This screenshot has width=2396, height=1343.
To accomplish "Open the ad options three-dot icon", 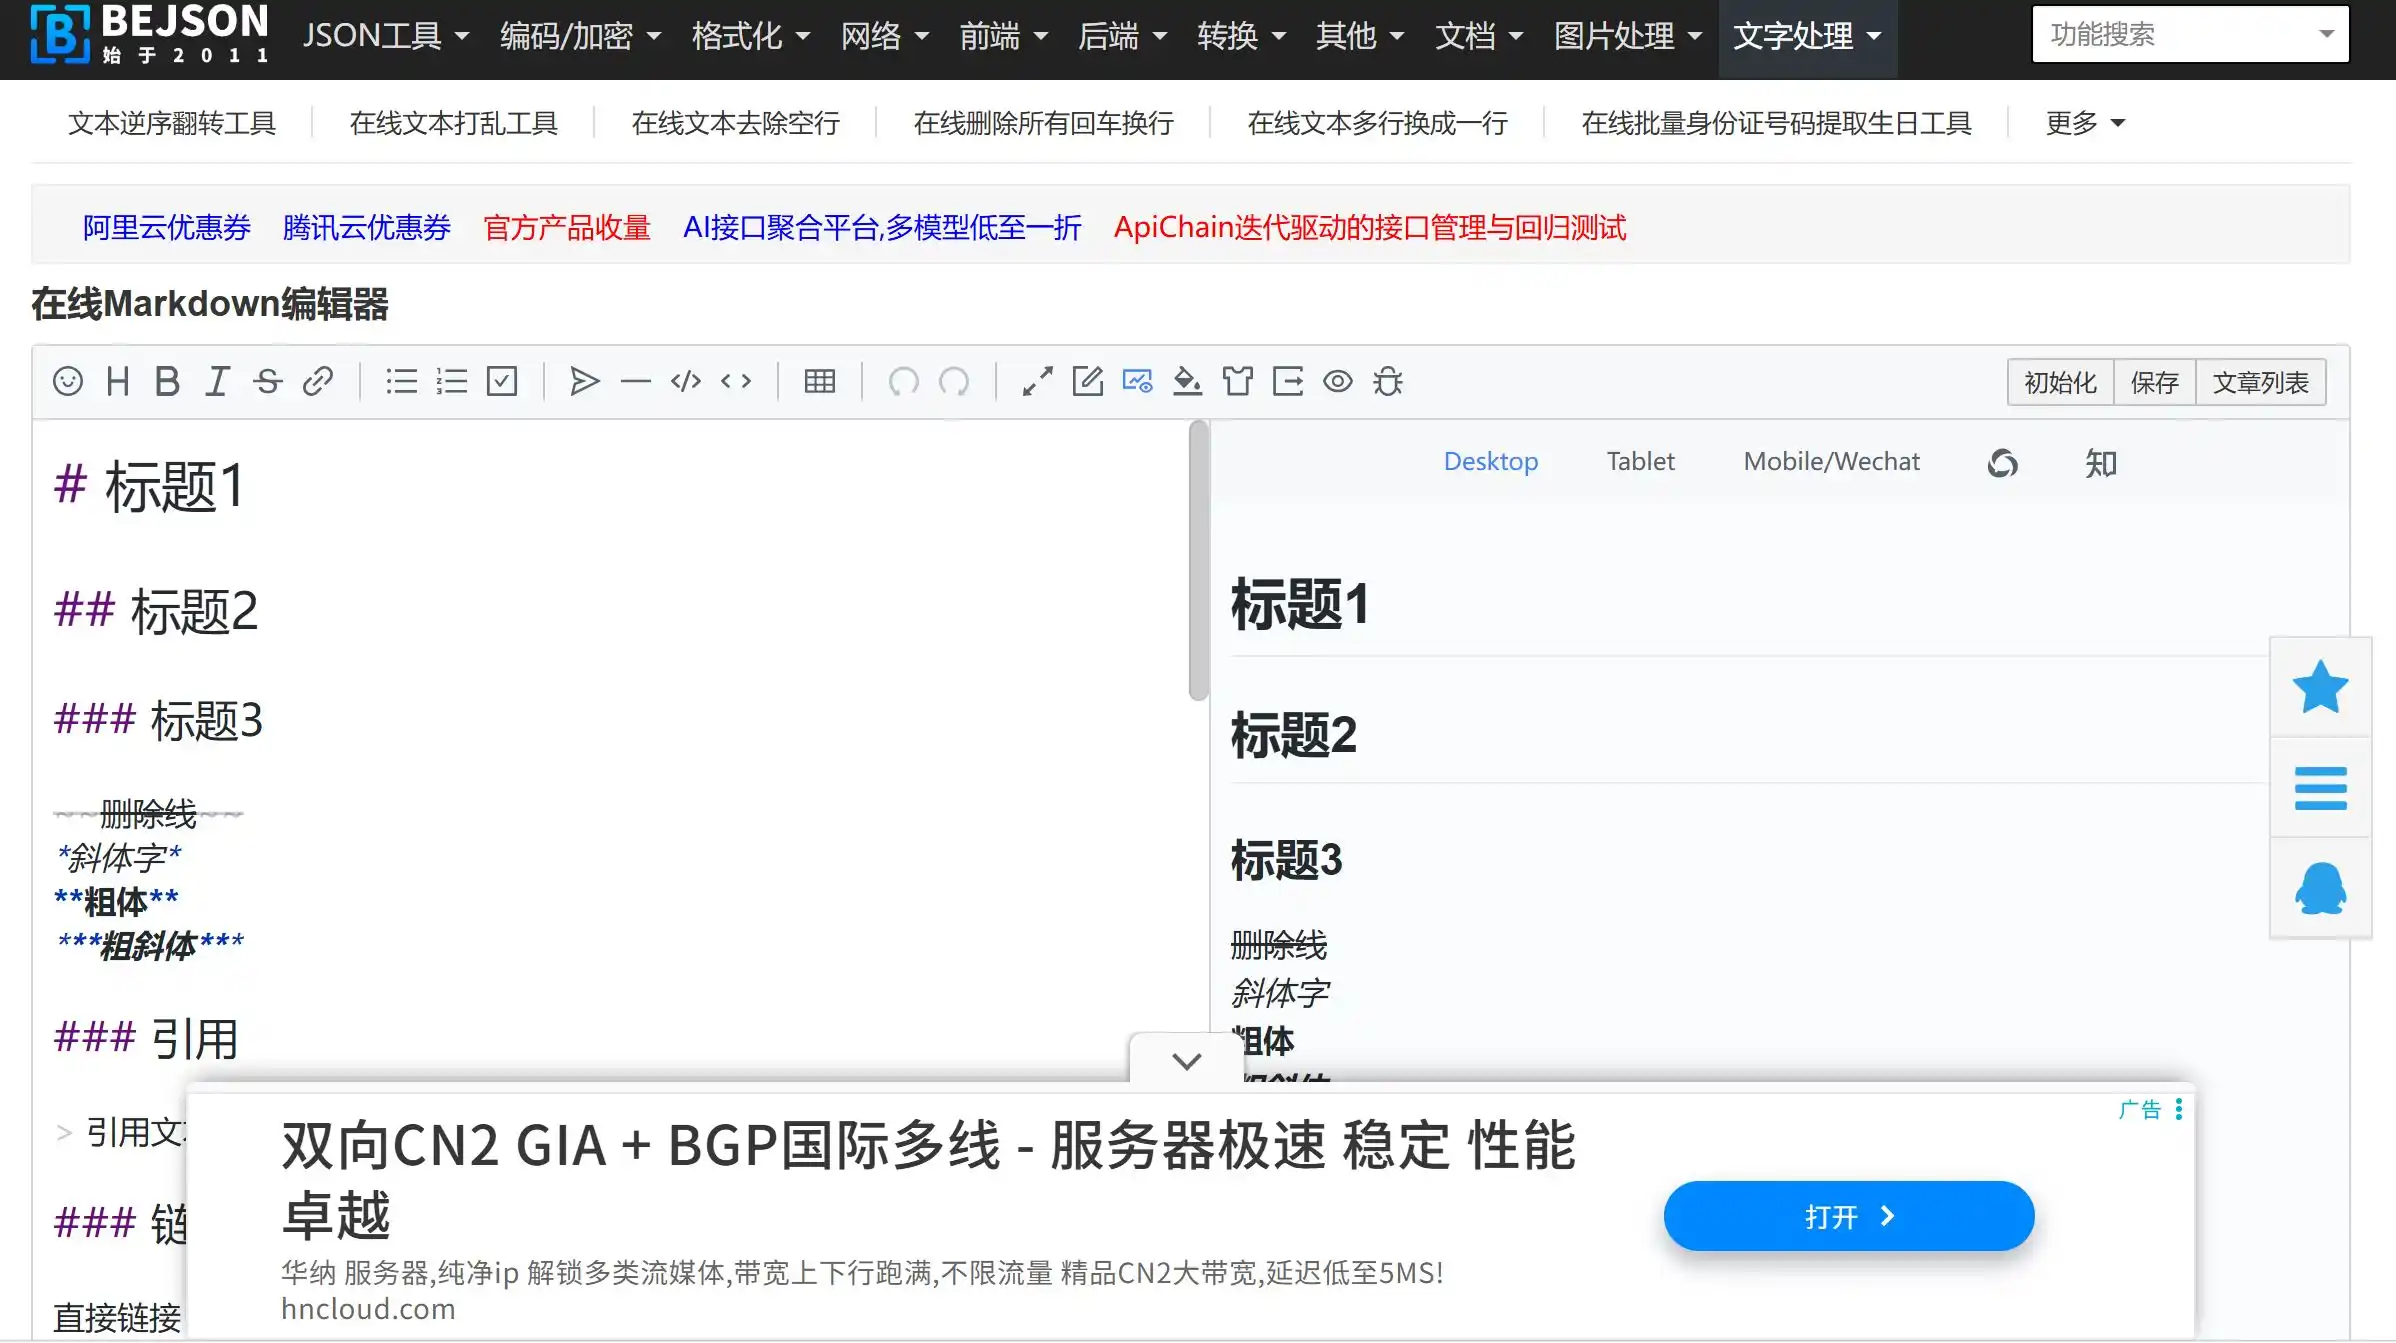I will coord(2178,1109).
